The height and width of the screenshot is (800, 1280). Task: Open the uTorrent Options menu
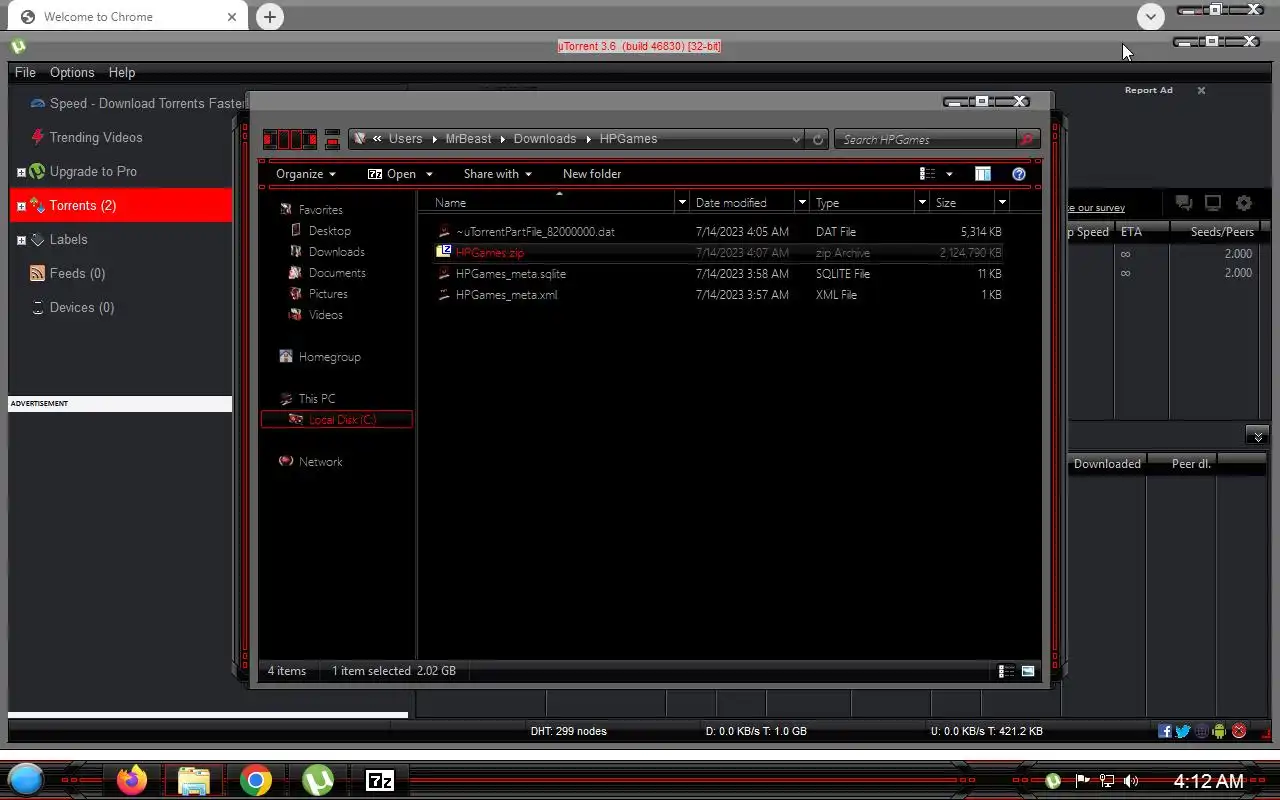[72, 72]
